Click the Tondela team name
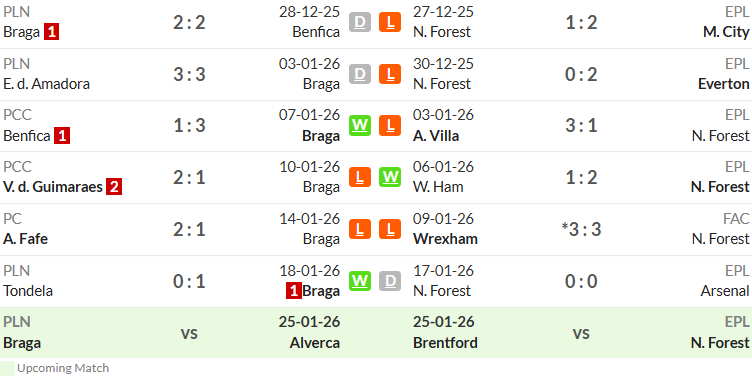The image size is (752, 387). point(28,291)
